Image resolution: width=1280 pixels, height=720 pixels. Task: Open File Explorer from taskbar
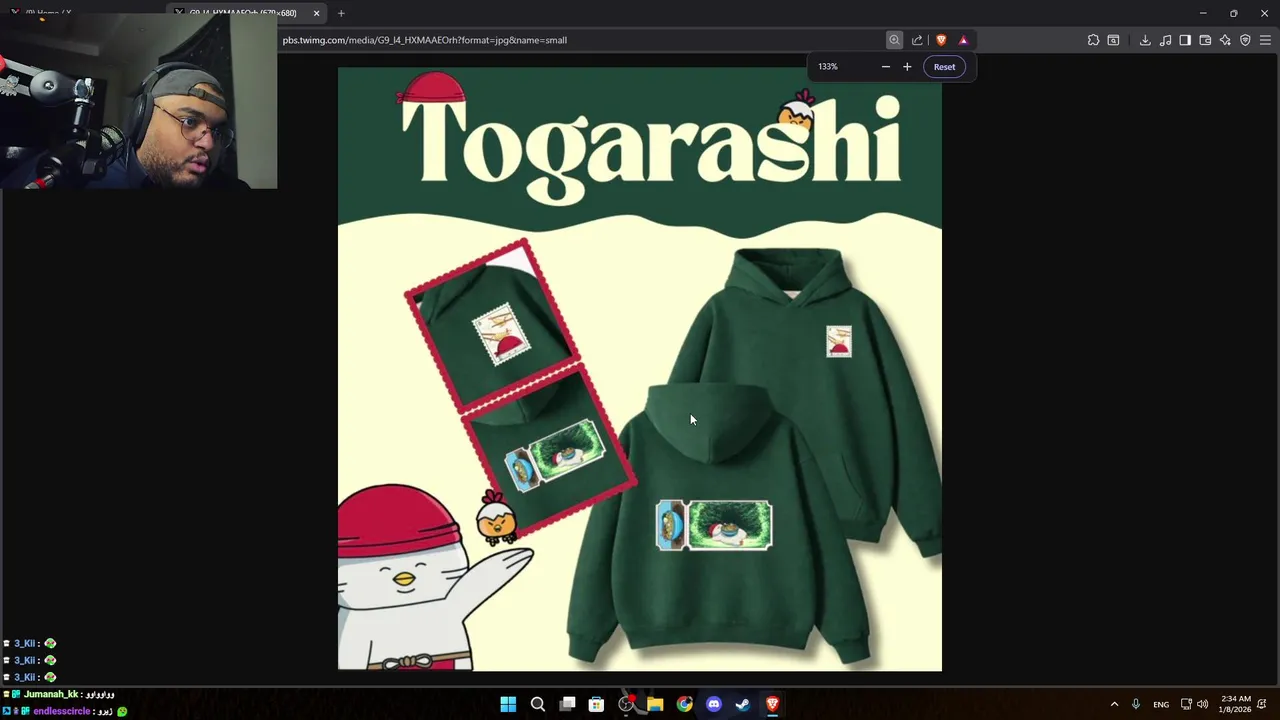click(x=655, y=704)
